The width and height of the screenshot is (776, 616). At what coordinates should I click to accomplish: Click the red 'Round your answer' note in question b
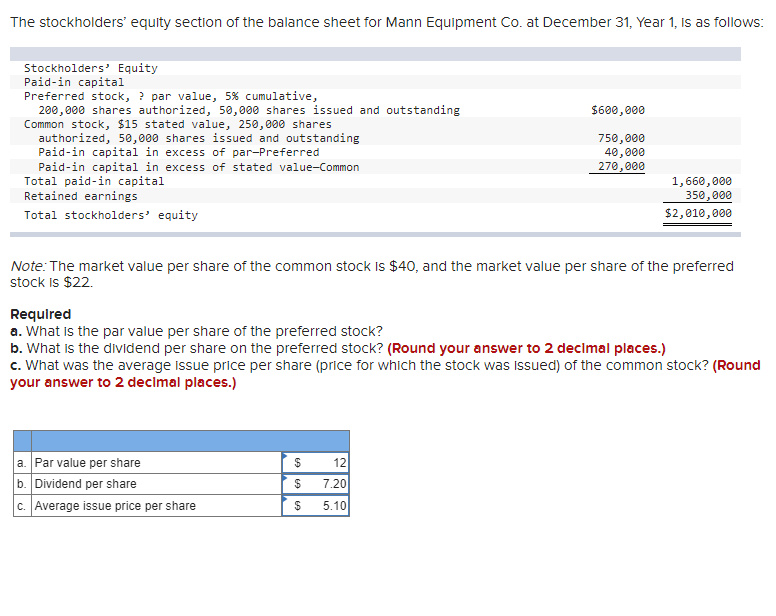point(527,348)
